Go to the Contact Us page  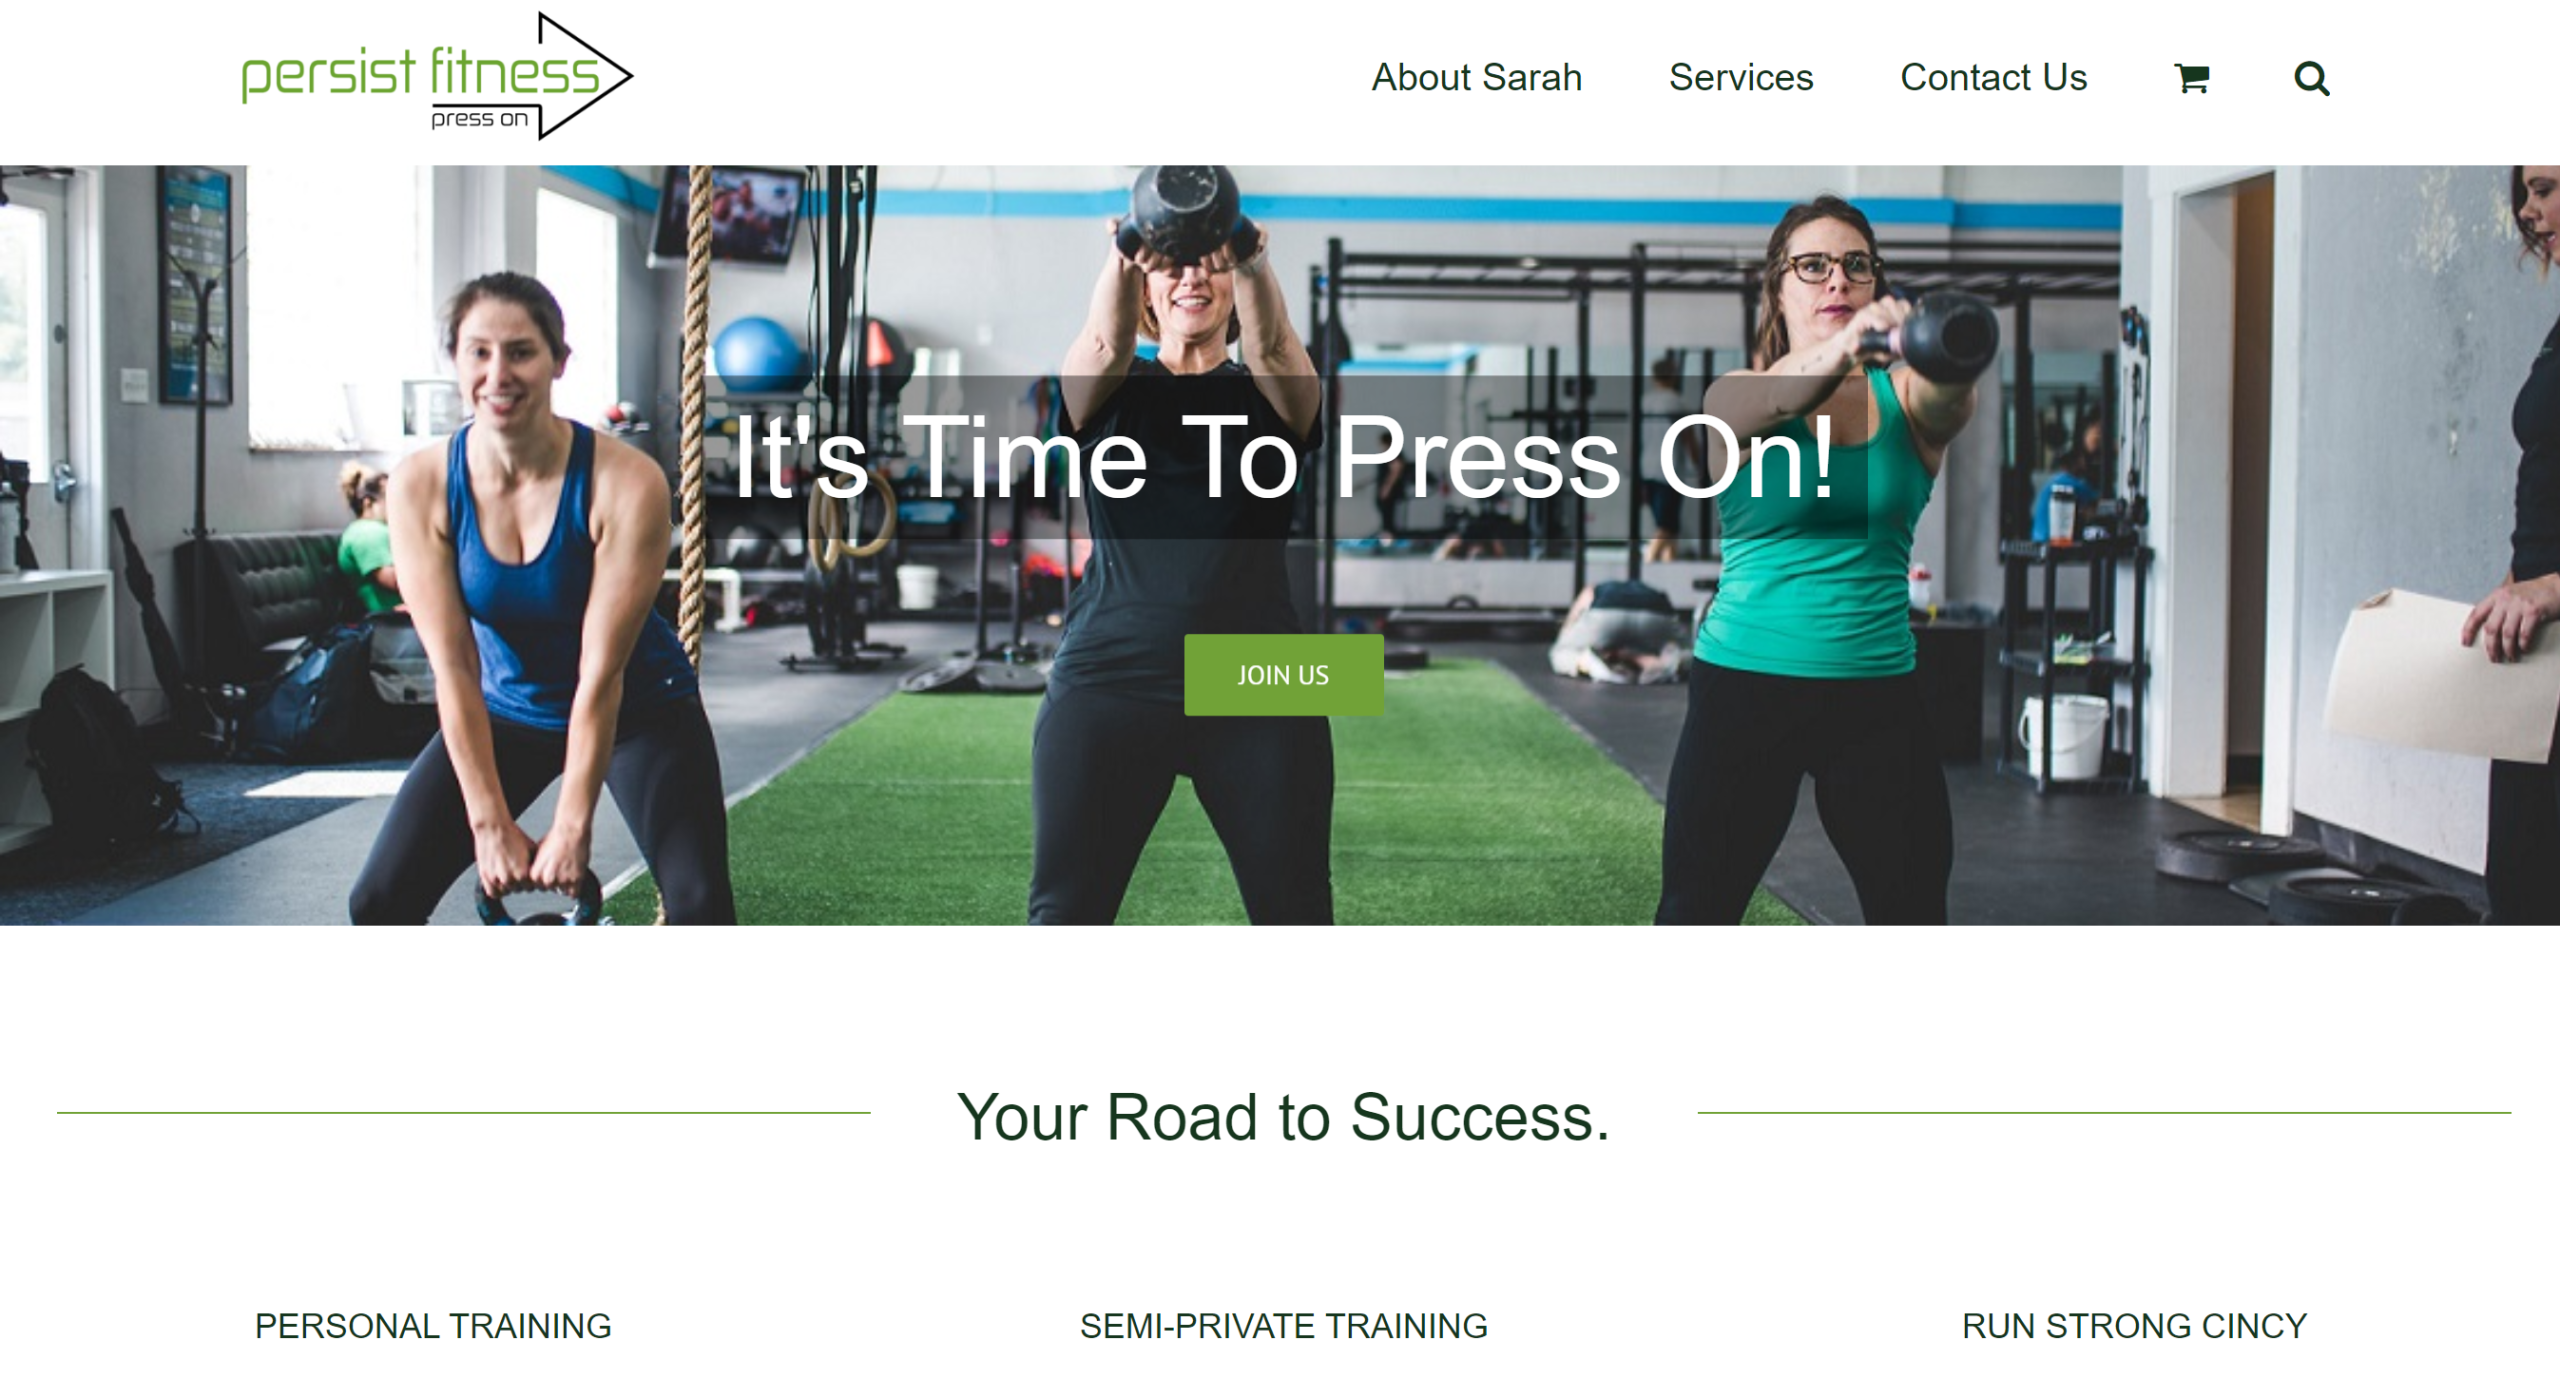[1993, 78]
